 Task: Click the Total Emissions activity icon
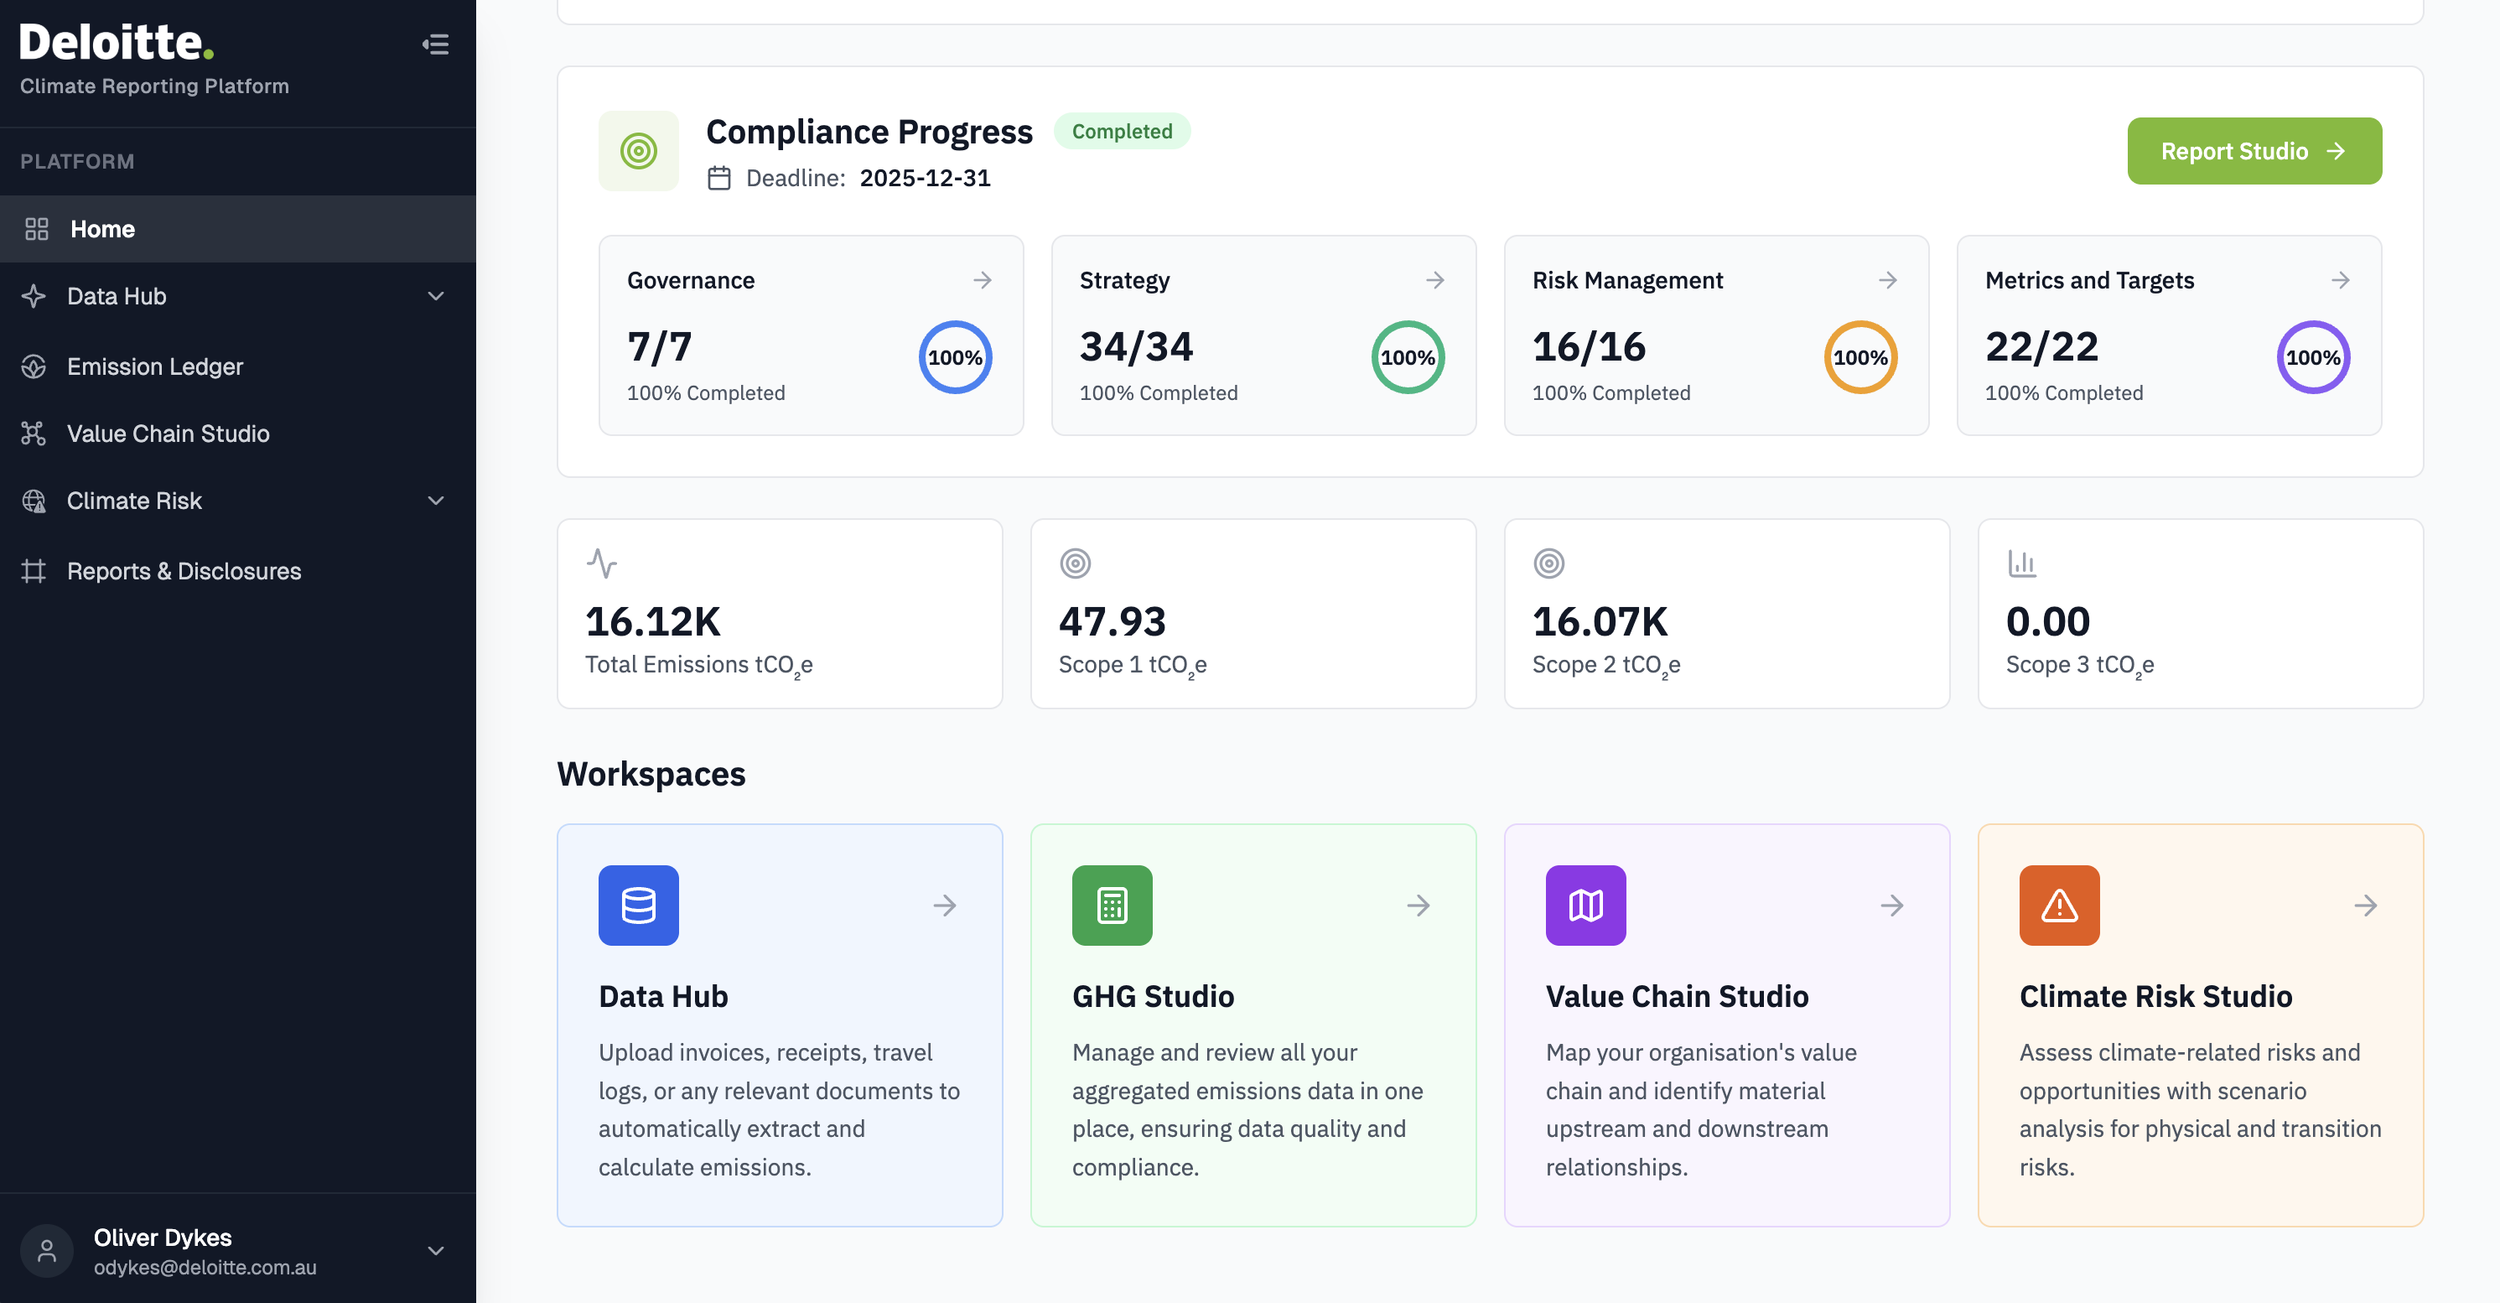(x=601, y=563)
